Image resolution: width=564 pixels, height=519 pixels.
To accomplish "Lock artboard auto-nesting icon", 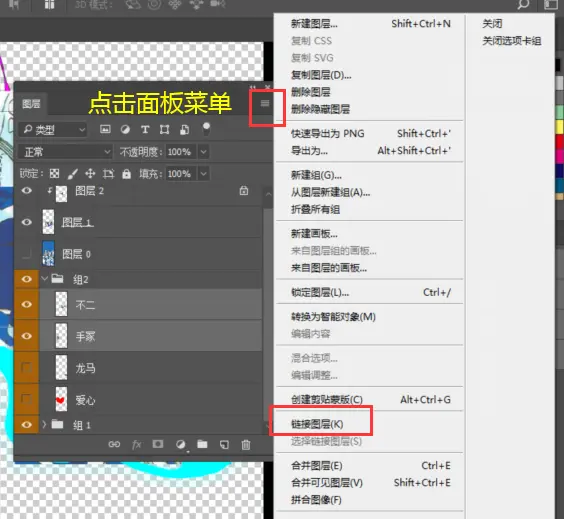I will pos(108,174).
